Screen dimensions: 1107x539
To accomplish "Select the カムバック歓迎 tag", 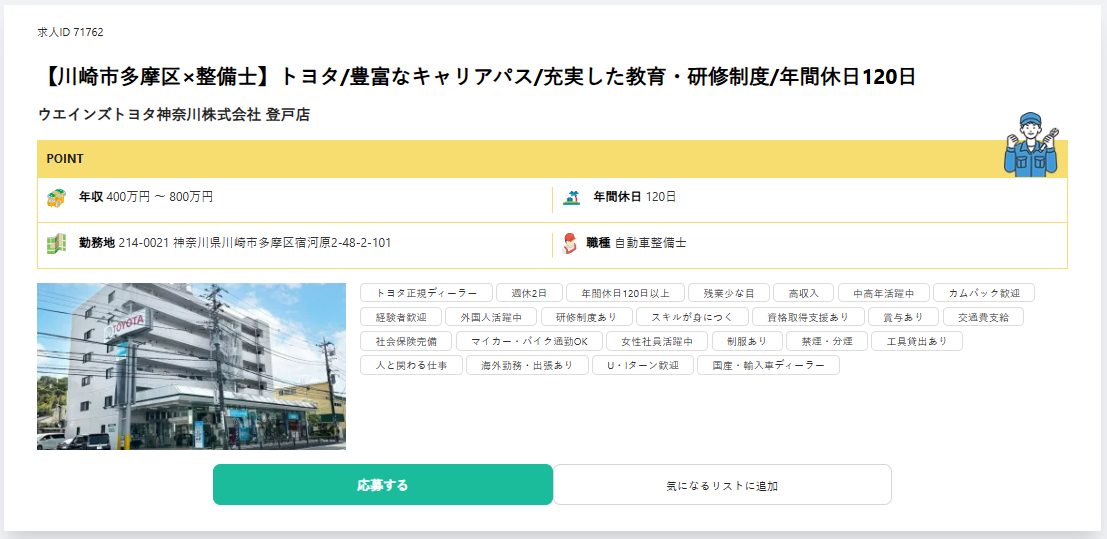I will pos(984,292).
